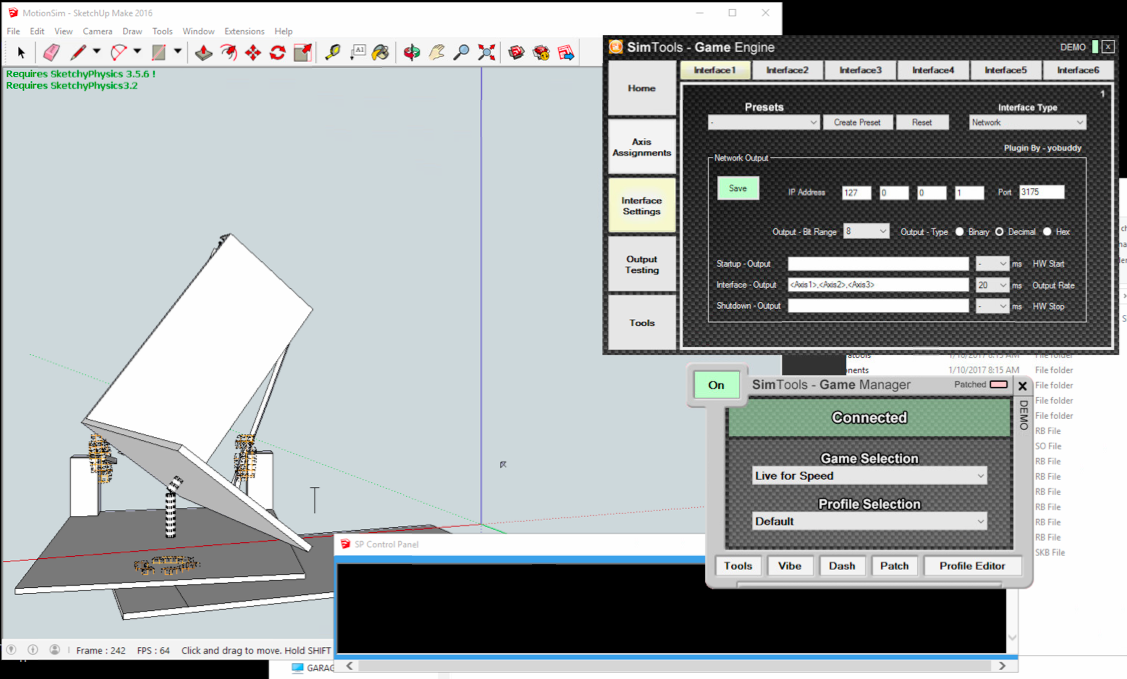Open the Arc tool options arrow
The image size is (1127, 679).
pyautogui.click(x=137, y=52)
